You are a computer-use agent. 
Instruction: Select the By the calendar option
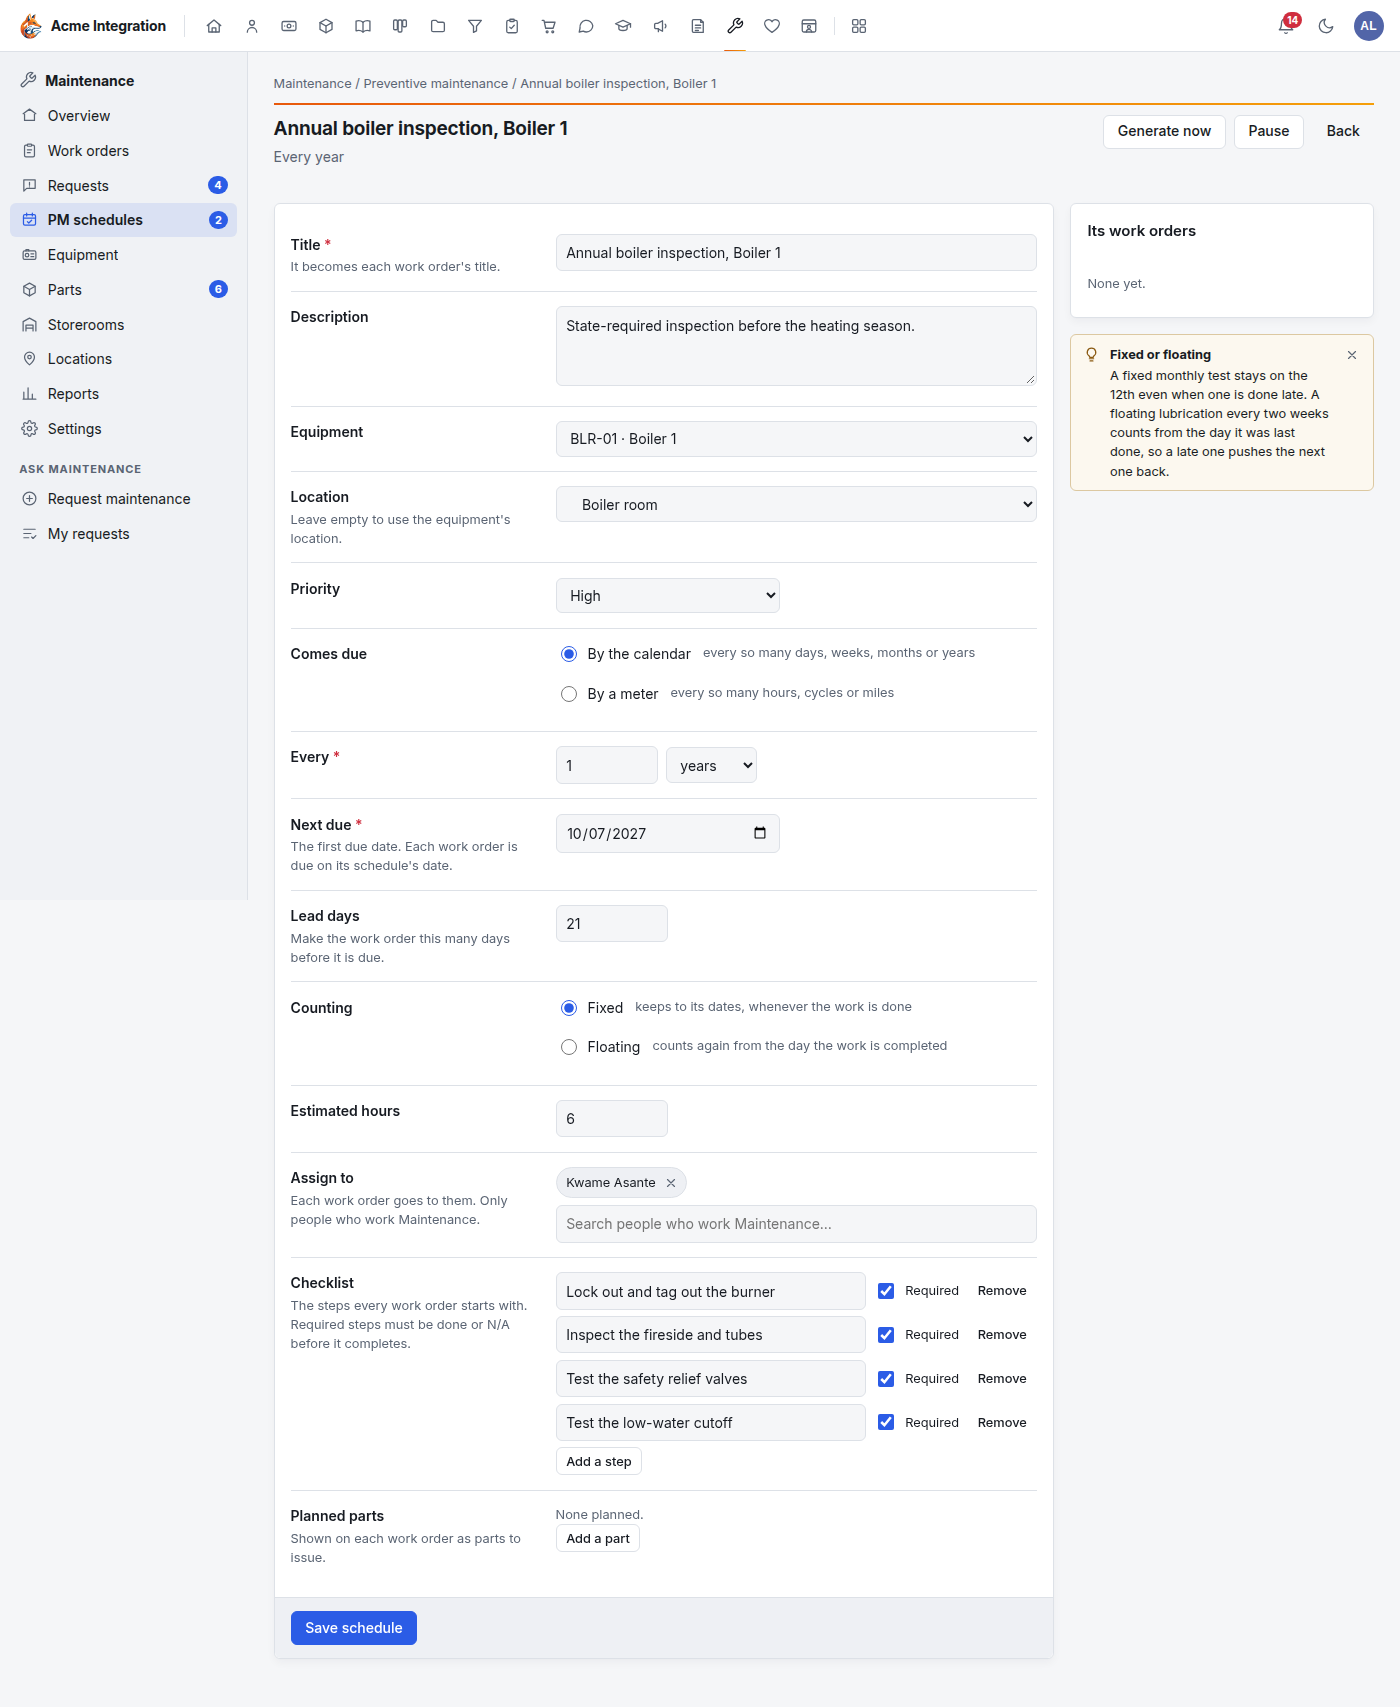pos(569,654)
